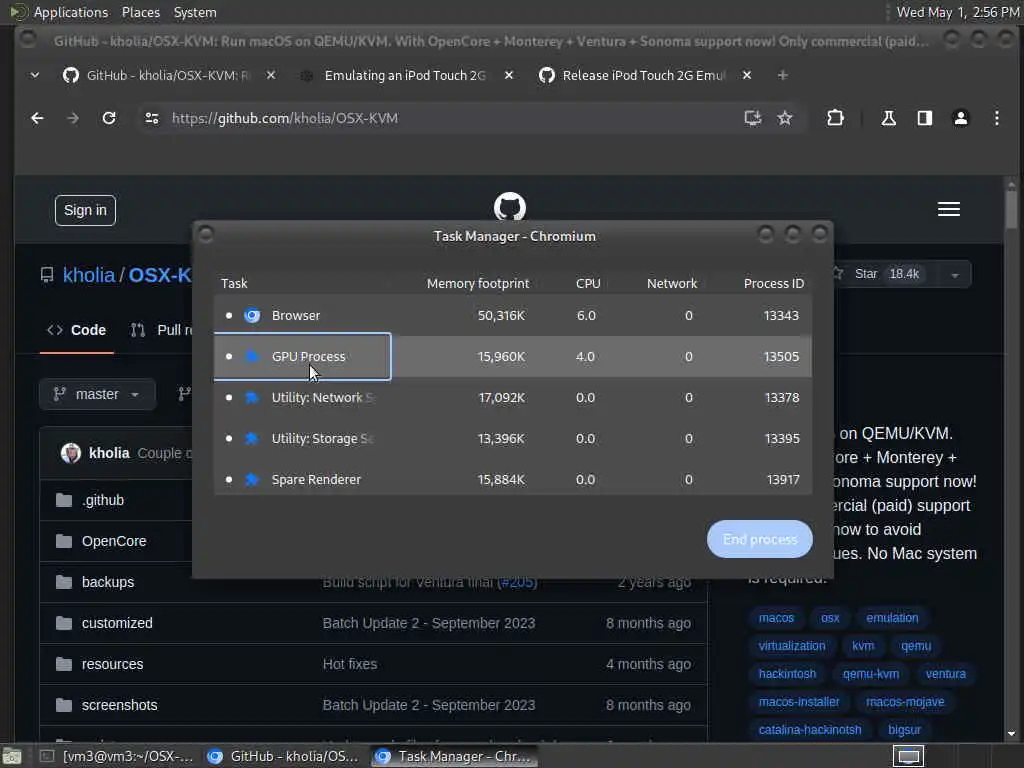Screen dimensions: 1024x768
Task: Click the customized folder icon
Action: (x=64, y=623)
